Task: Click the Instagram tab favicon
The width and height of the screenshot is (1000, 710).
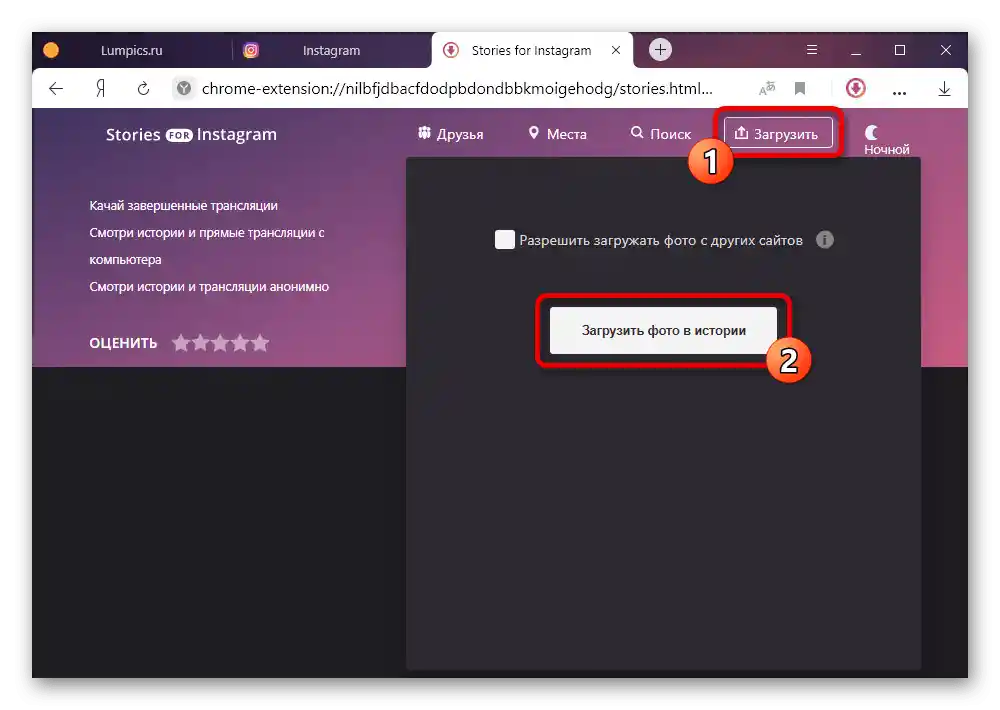Action: [251, 50]
